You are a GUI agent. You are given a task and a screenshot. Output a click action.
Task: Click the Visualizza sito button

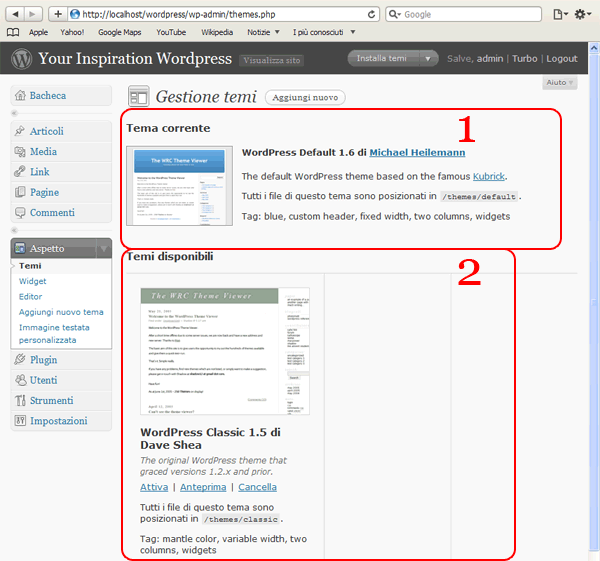272,60
